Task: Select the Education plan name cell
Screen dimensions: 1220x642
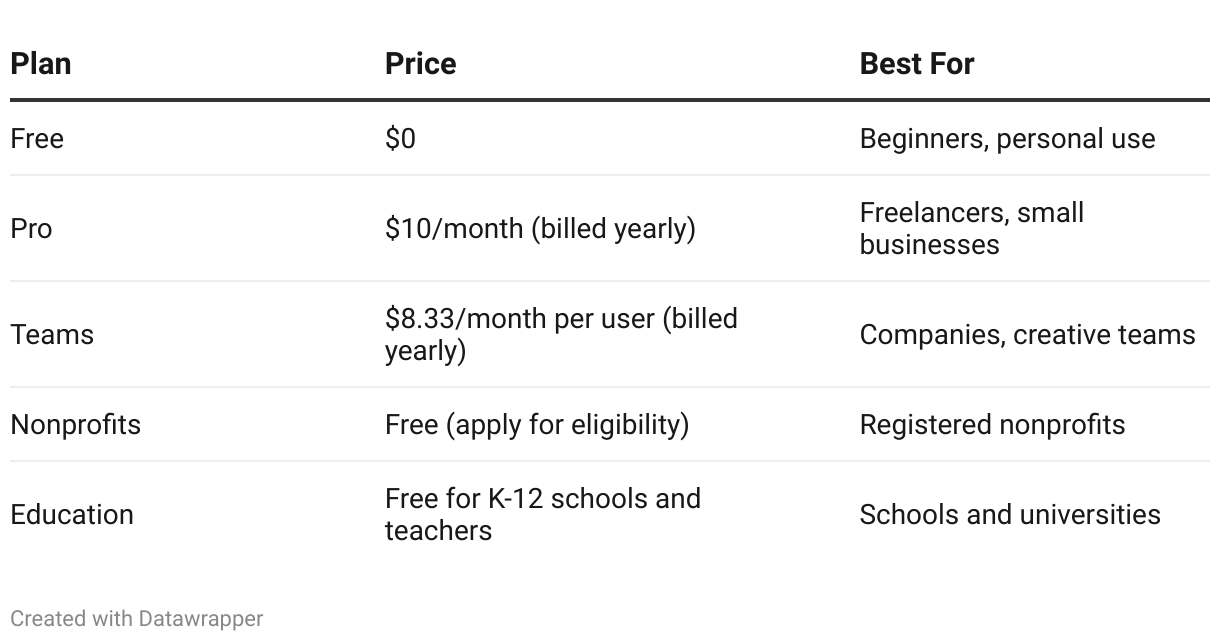Action: click(x=71, y=514)
